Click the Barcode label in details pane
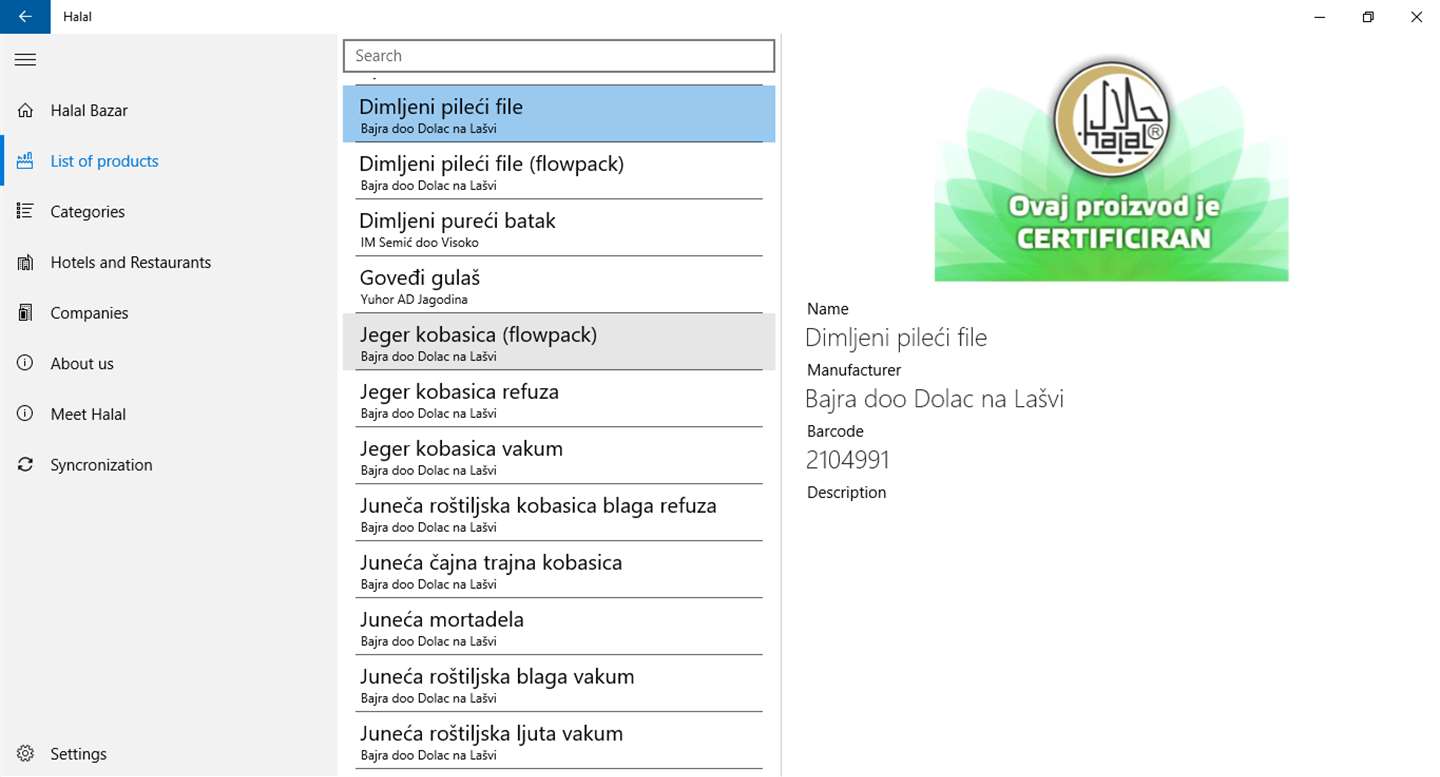Image resolution: width=1440 pixels, height=777 pixels. (x=835, y=431)
